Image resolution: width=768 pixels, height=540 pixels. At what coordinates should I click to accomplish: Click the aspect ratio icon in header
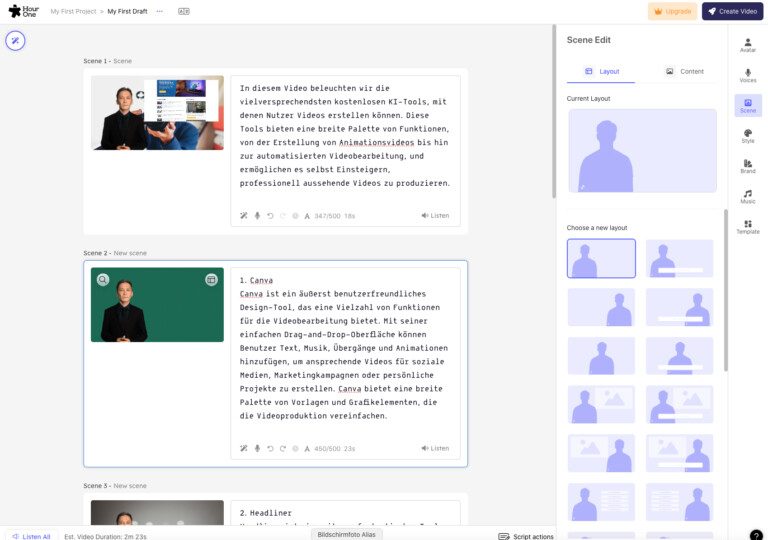[x=184, y=11]
